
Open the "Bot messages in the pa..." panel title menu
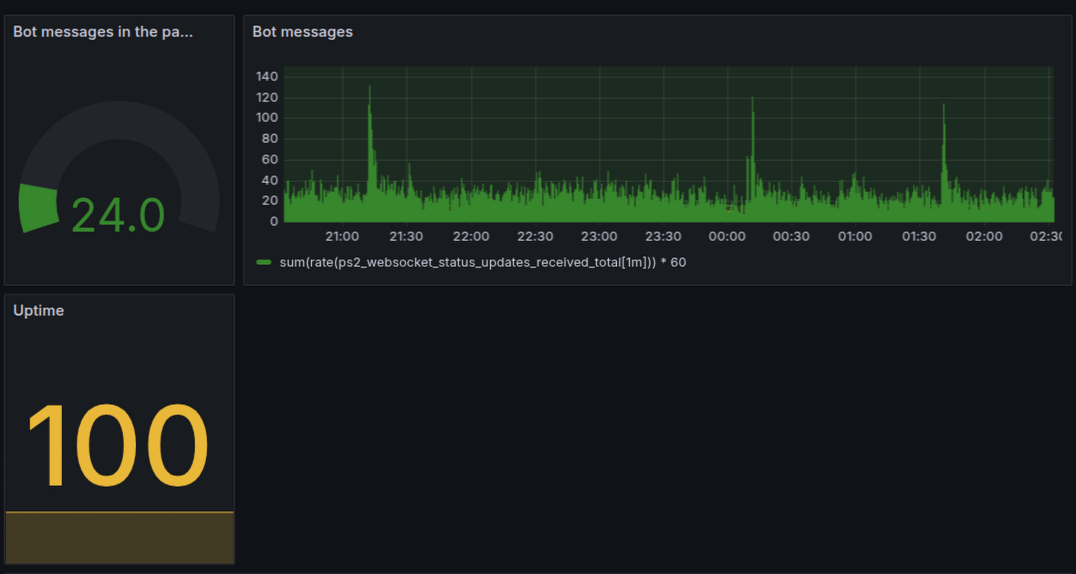click(103, 32)
